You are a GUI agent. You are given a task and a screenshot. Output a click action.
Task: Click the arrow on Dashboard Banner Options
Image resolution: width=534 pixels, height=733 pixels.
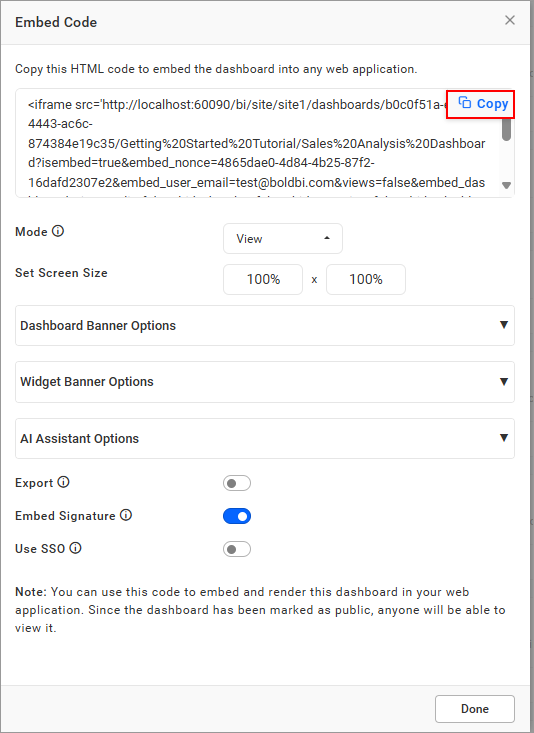point(504,325)
